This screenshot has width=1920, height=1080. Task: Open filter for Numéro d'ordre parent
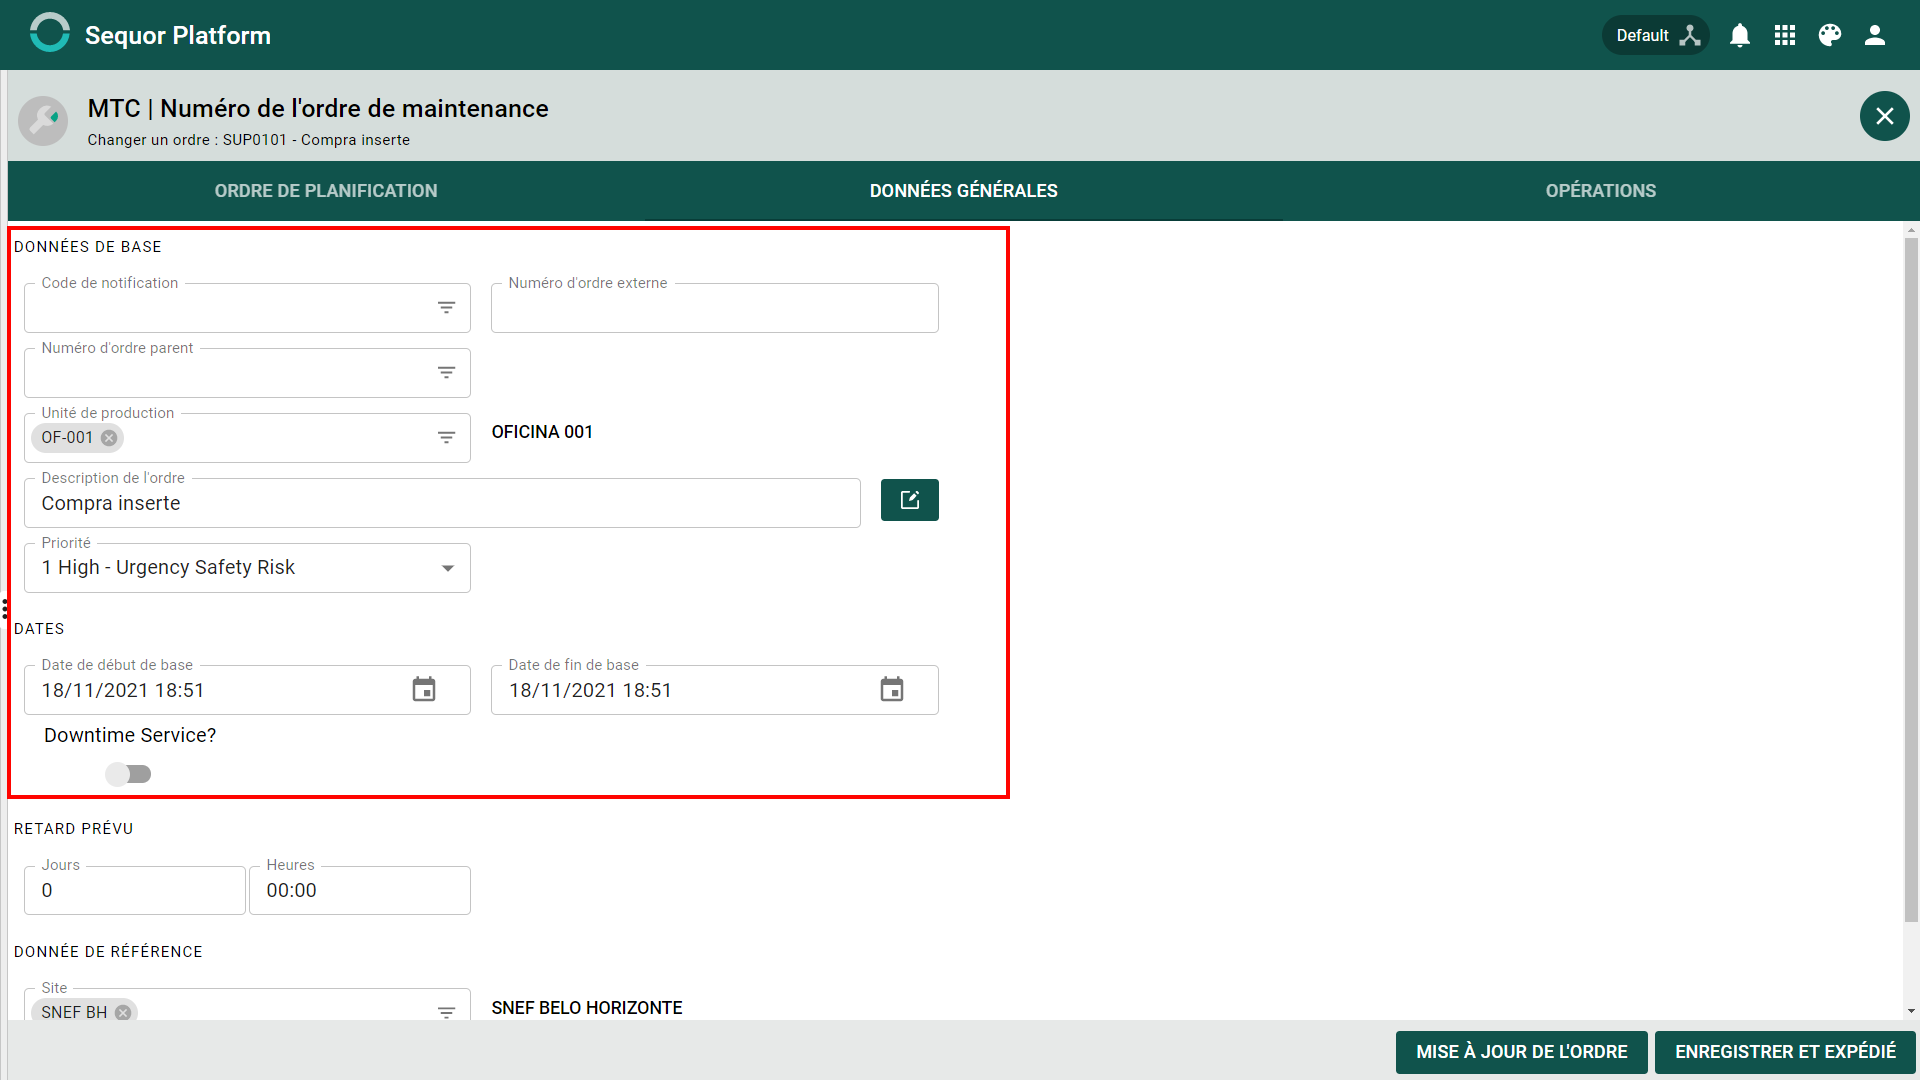coord(446,373)
